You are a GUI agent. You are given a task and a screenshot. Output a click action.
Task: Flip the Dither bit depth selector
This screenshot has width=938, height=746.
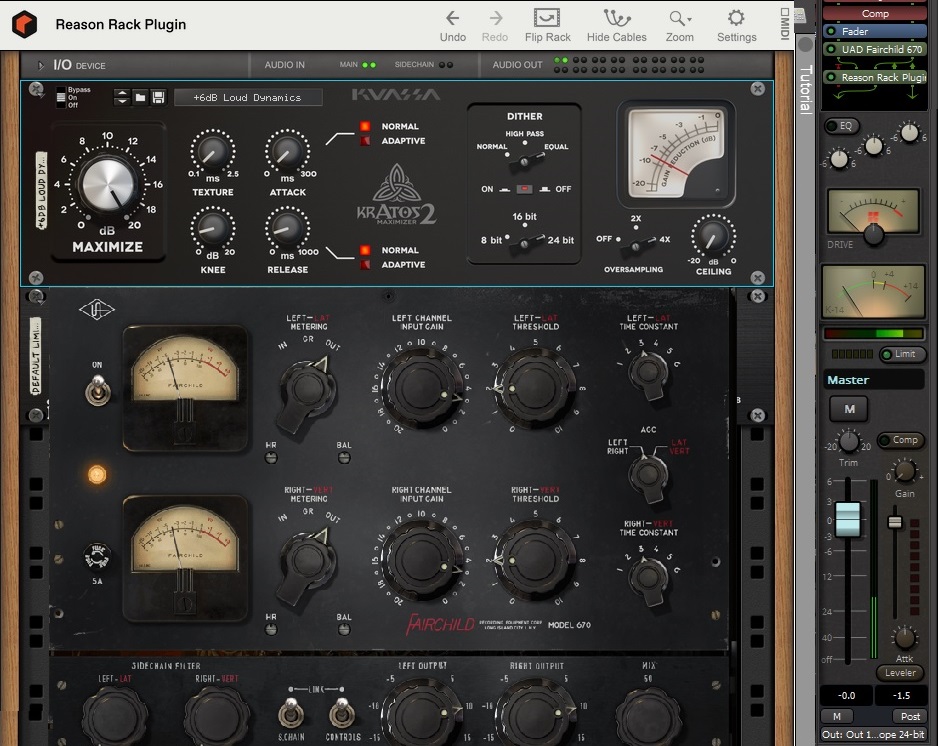point(525,242)
